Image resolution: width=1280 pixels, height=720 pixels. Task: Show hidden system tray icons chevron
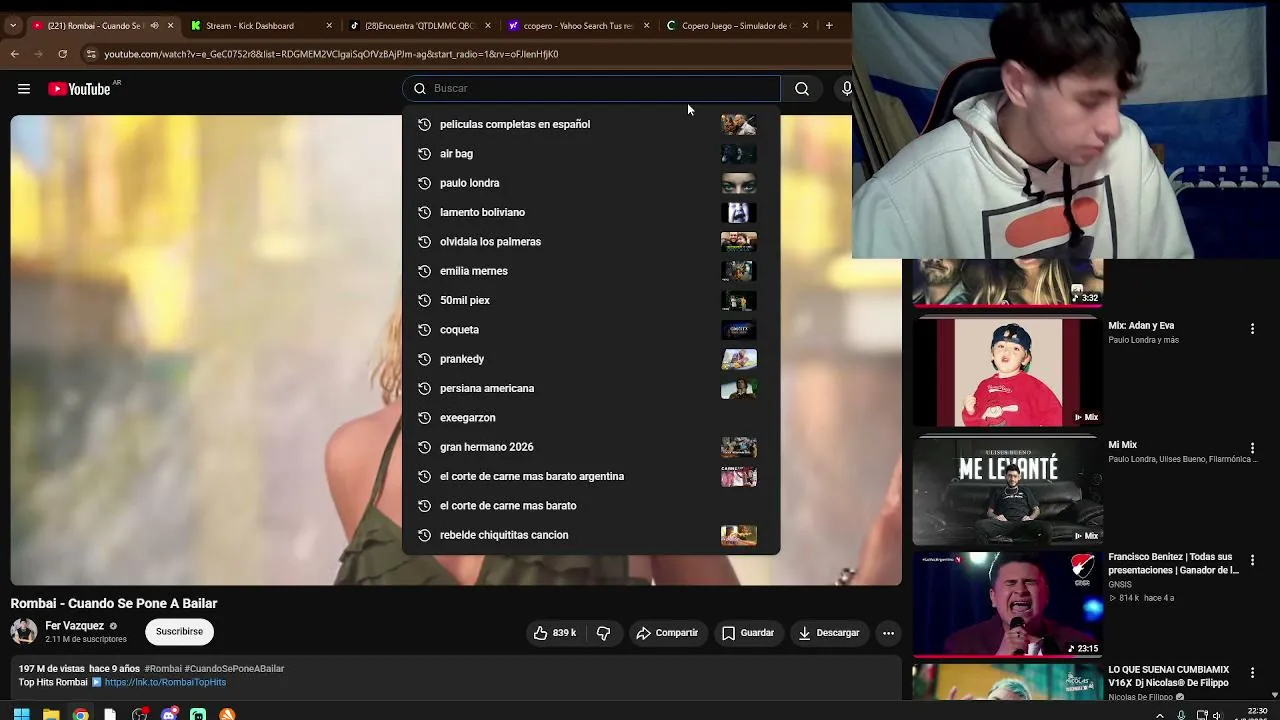[x=1160, y=715]
